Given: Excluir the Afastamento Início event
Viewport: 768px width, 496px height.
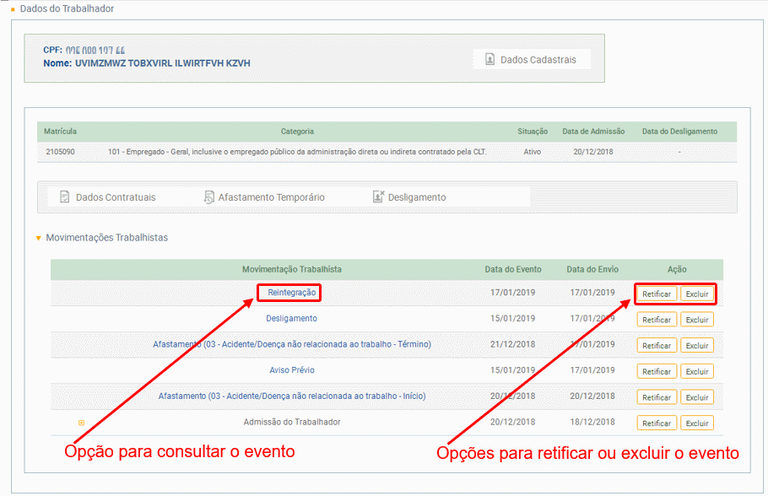Looking at the screenshot, I should tap(697, 397).
